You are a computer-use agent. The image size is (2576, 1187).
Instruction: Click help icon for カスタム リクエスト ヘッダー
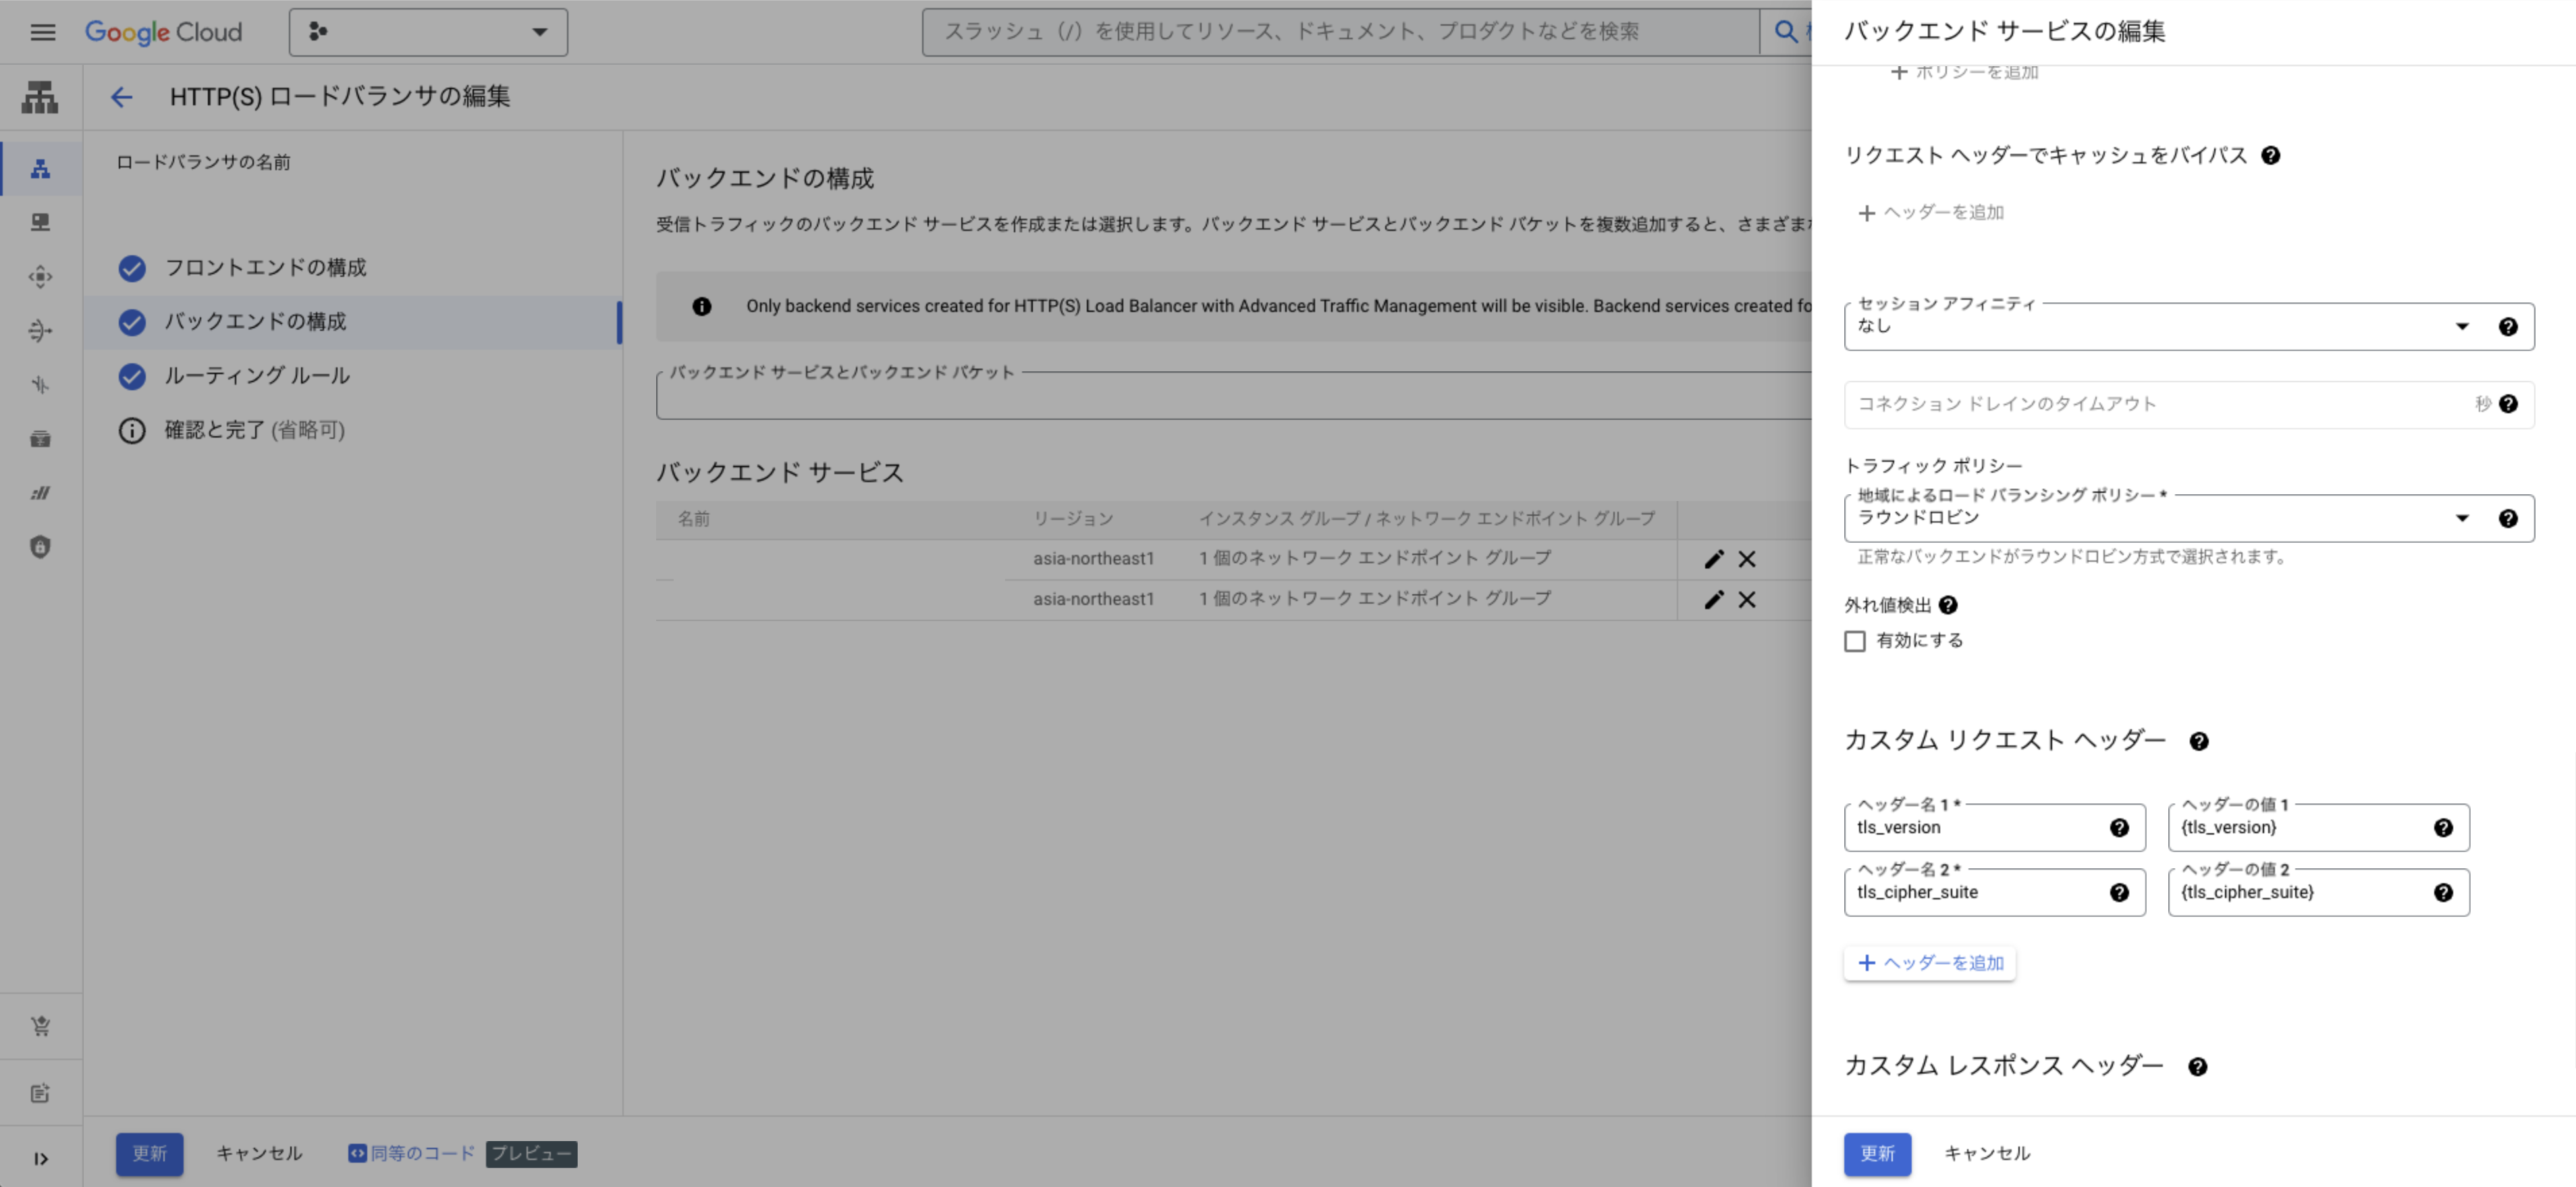[2198, 742]
